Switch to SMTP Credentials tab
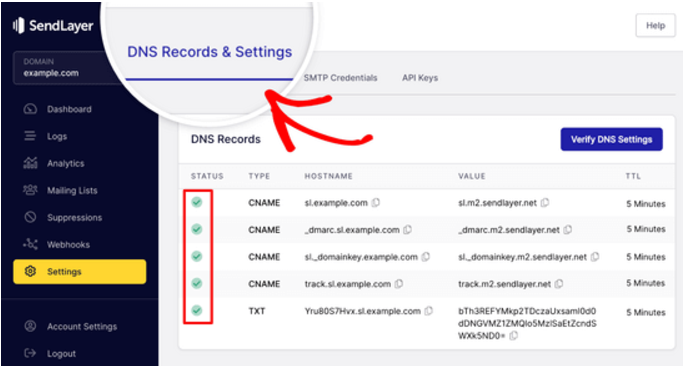Image resolution: width=683 pixels, height=366 pixels. pos(340,78)
